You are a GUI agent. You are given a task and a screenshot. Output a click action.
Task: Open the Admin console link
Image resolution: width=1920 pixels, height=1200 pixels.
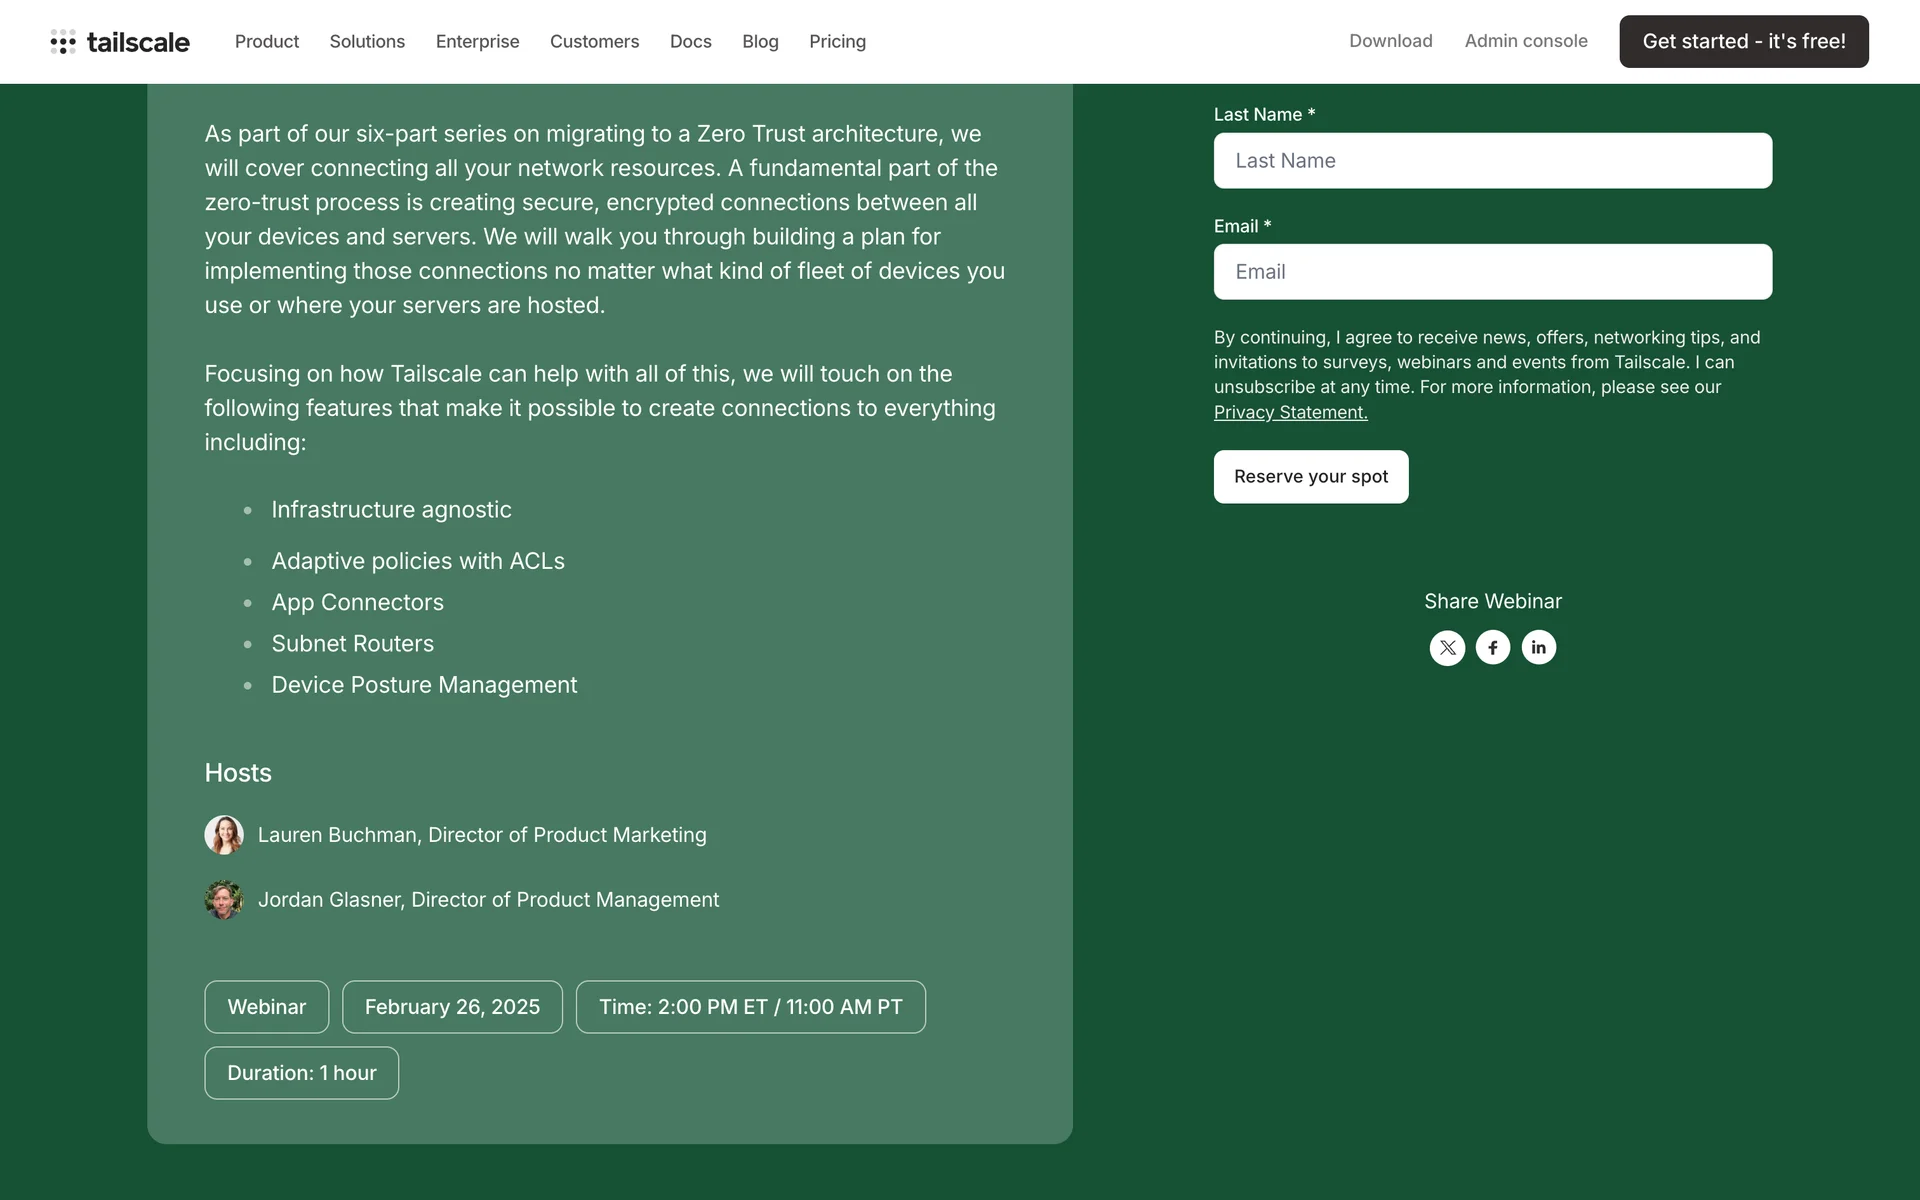click(1526, 41)
